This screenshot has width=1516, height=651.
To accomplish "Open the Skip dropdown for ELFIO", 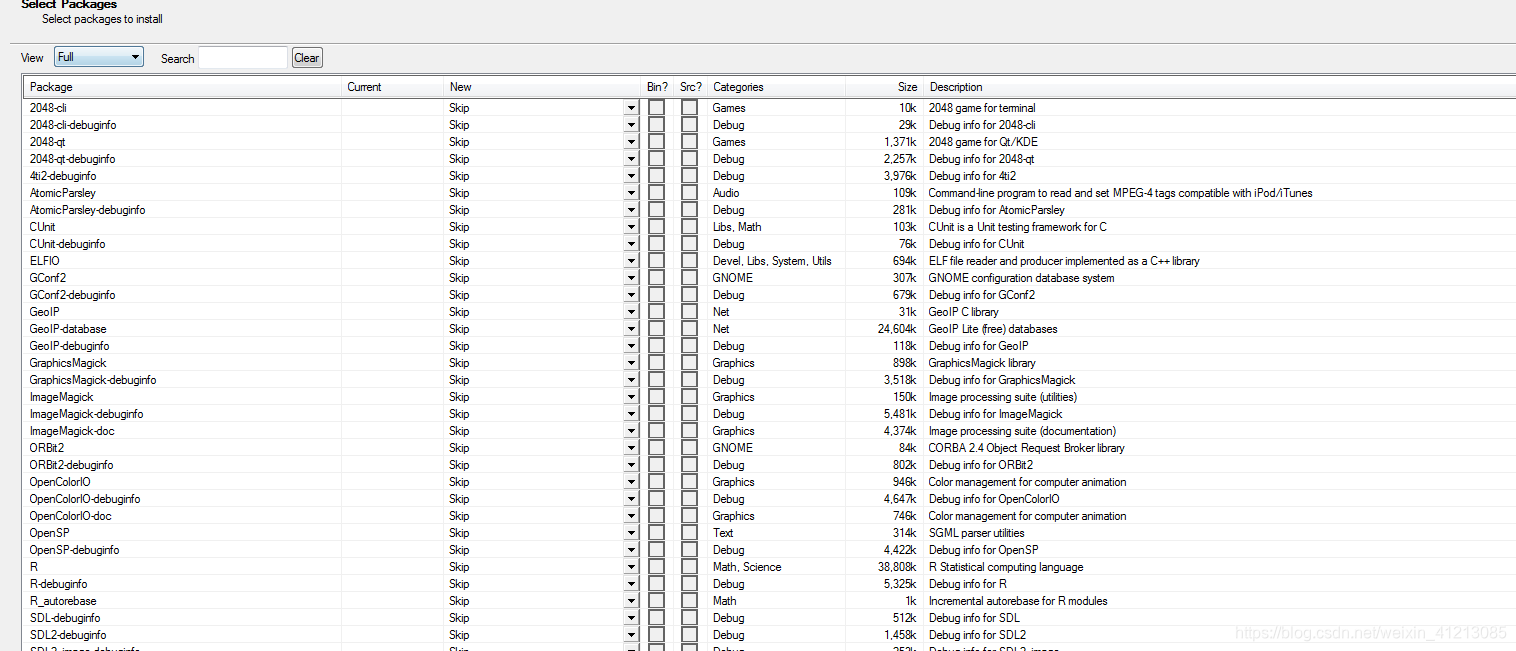I will pyautogui.click(x=631, y=261).
